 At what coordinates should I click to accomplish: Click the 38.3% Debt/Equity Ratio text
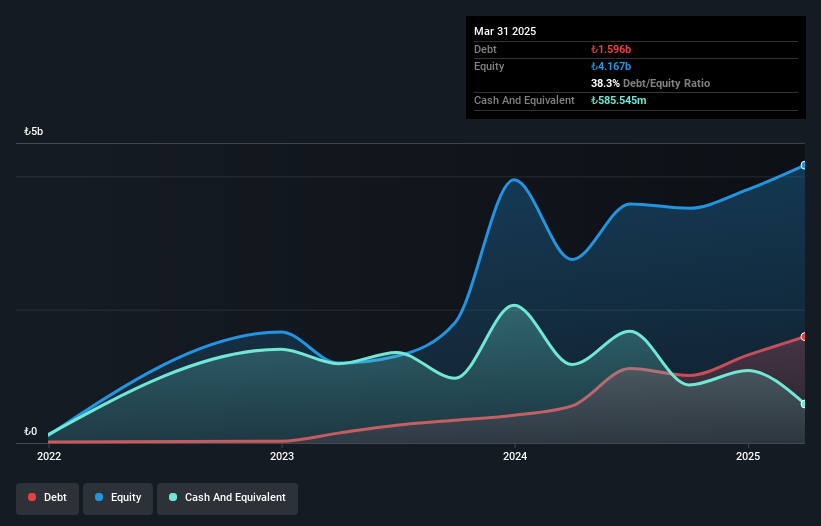coord(650,83)
